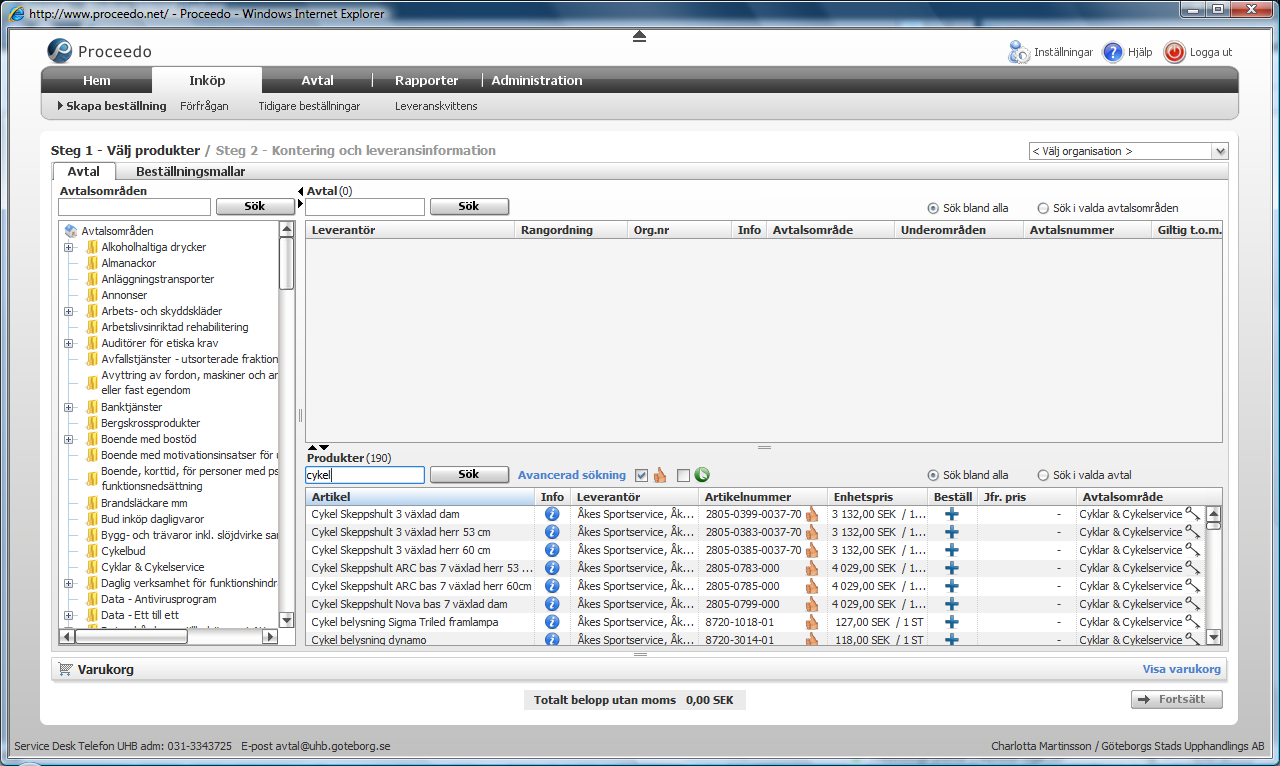Expand Arbets- och skyddskläder tree node
The image size is (1280, 766).
(x=69, y=311)
